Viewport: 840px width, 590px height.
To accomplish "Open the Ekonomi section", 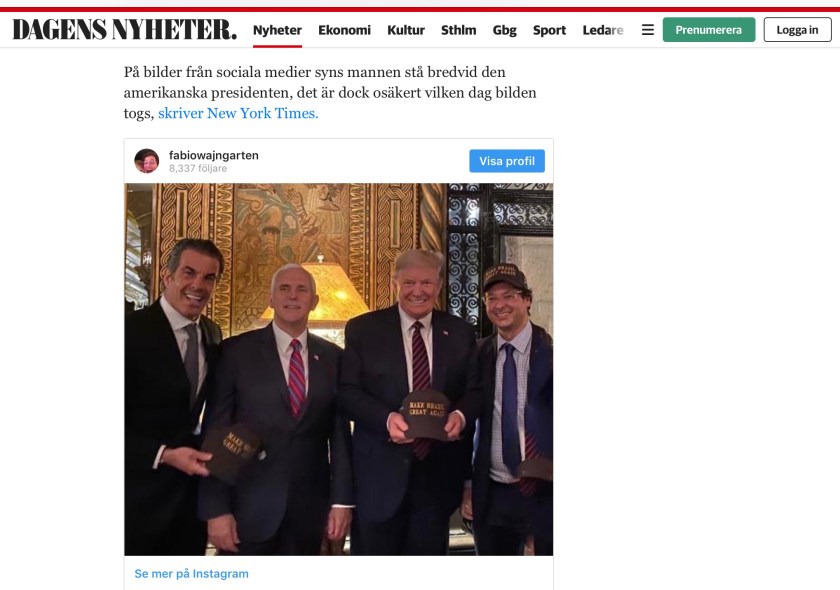I will (344, 30).
